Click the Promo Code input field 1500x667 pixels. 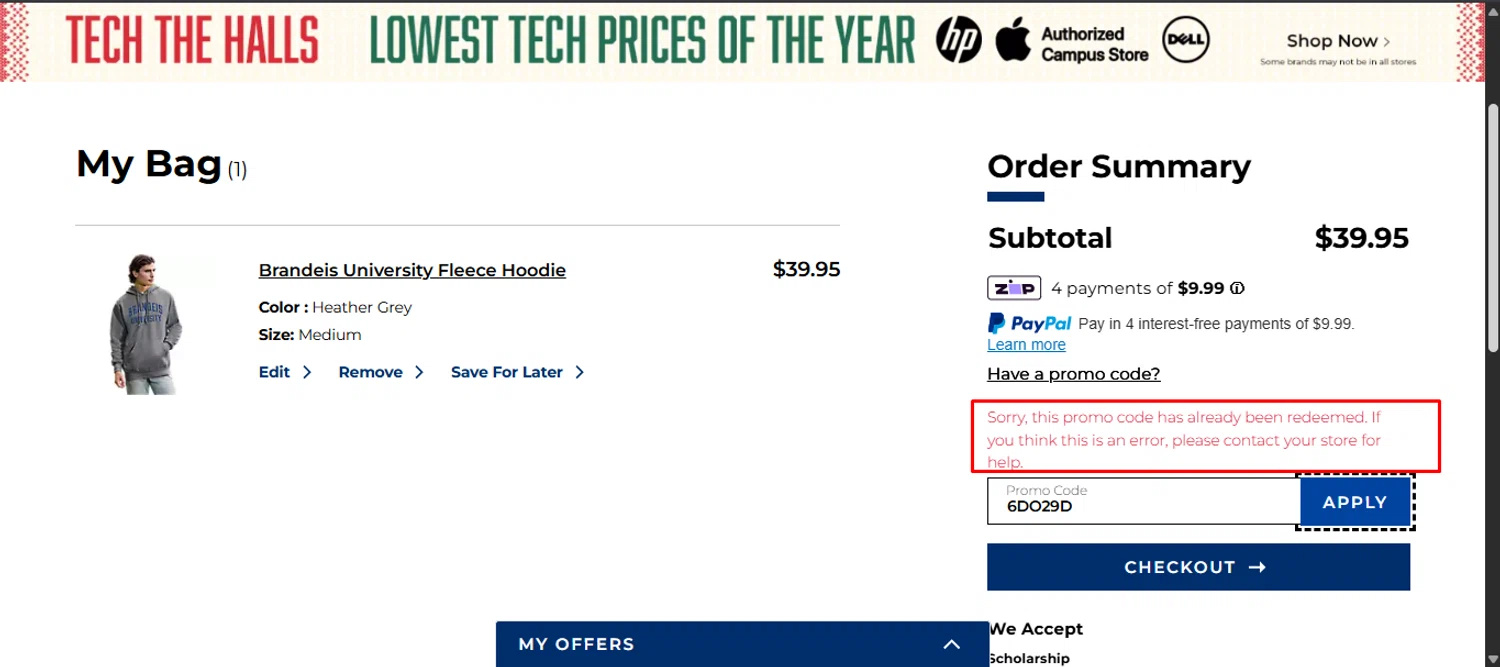point(1143,501)
